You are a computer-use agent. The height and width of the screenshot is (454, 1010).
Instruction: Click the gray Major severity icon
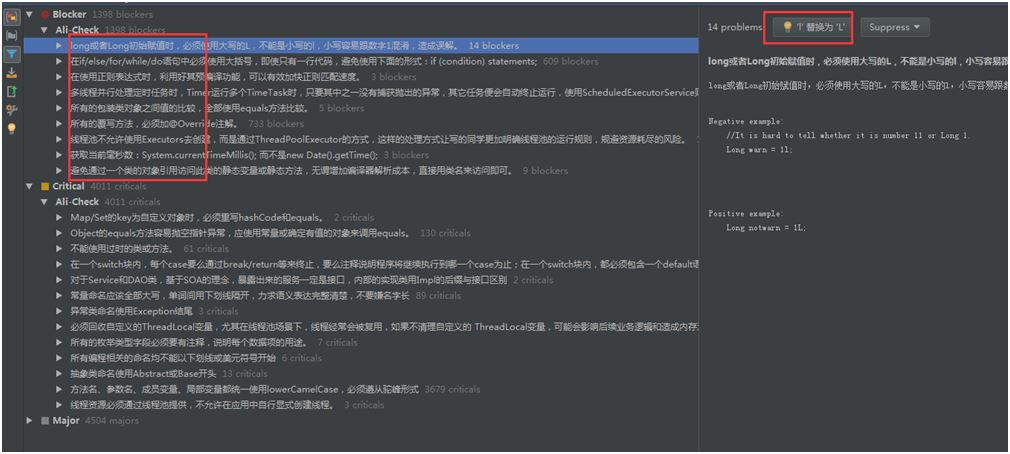(x=45, y=421)
